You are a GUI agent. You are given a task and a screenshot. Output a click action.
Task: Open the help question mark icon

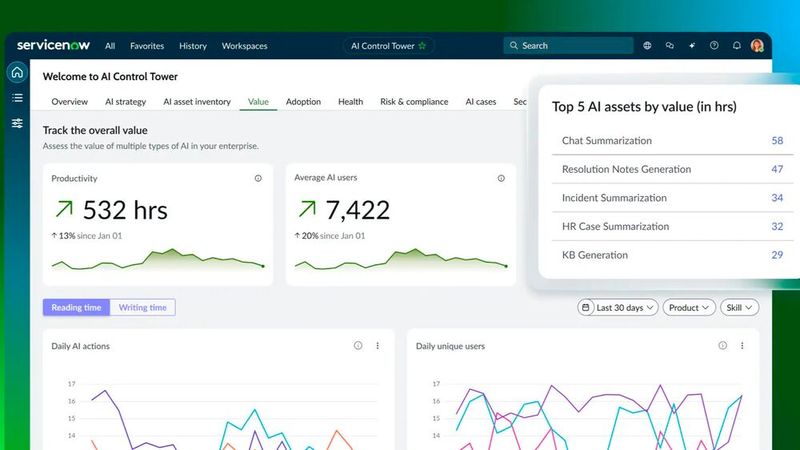(714, 45)
